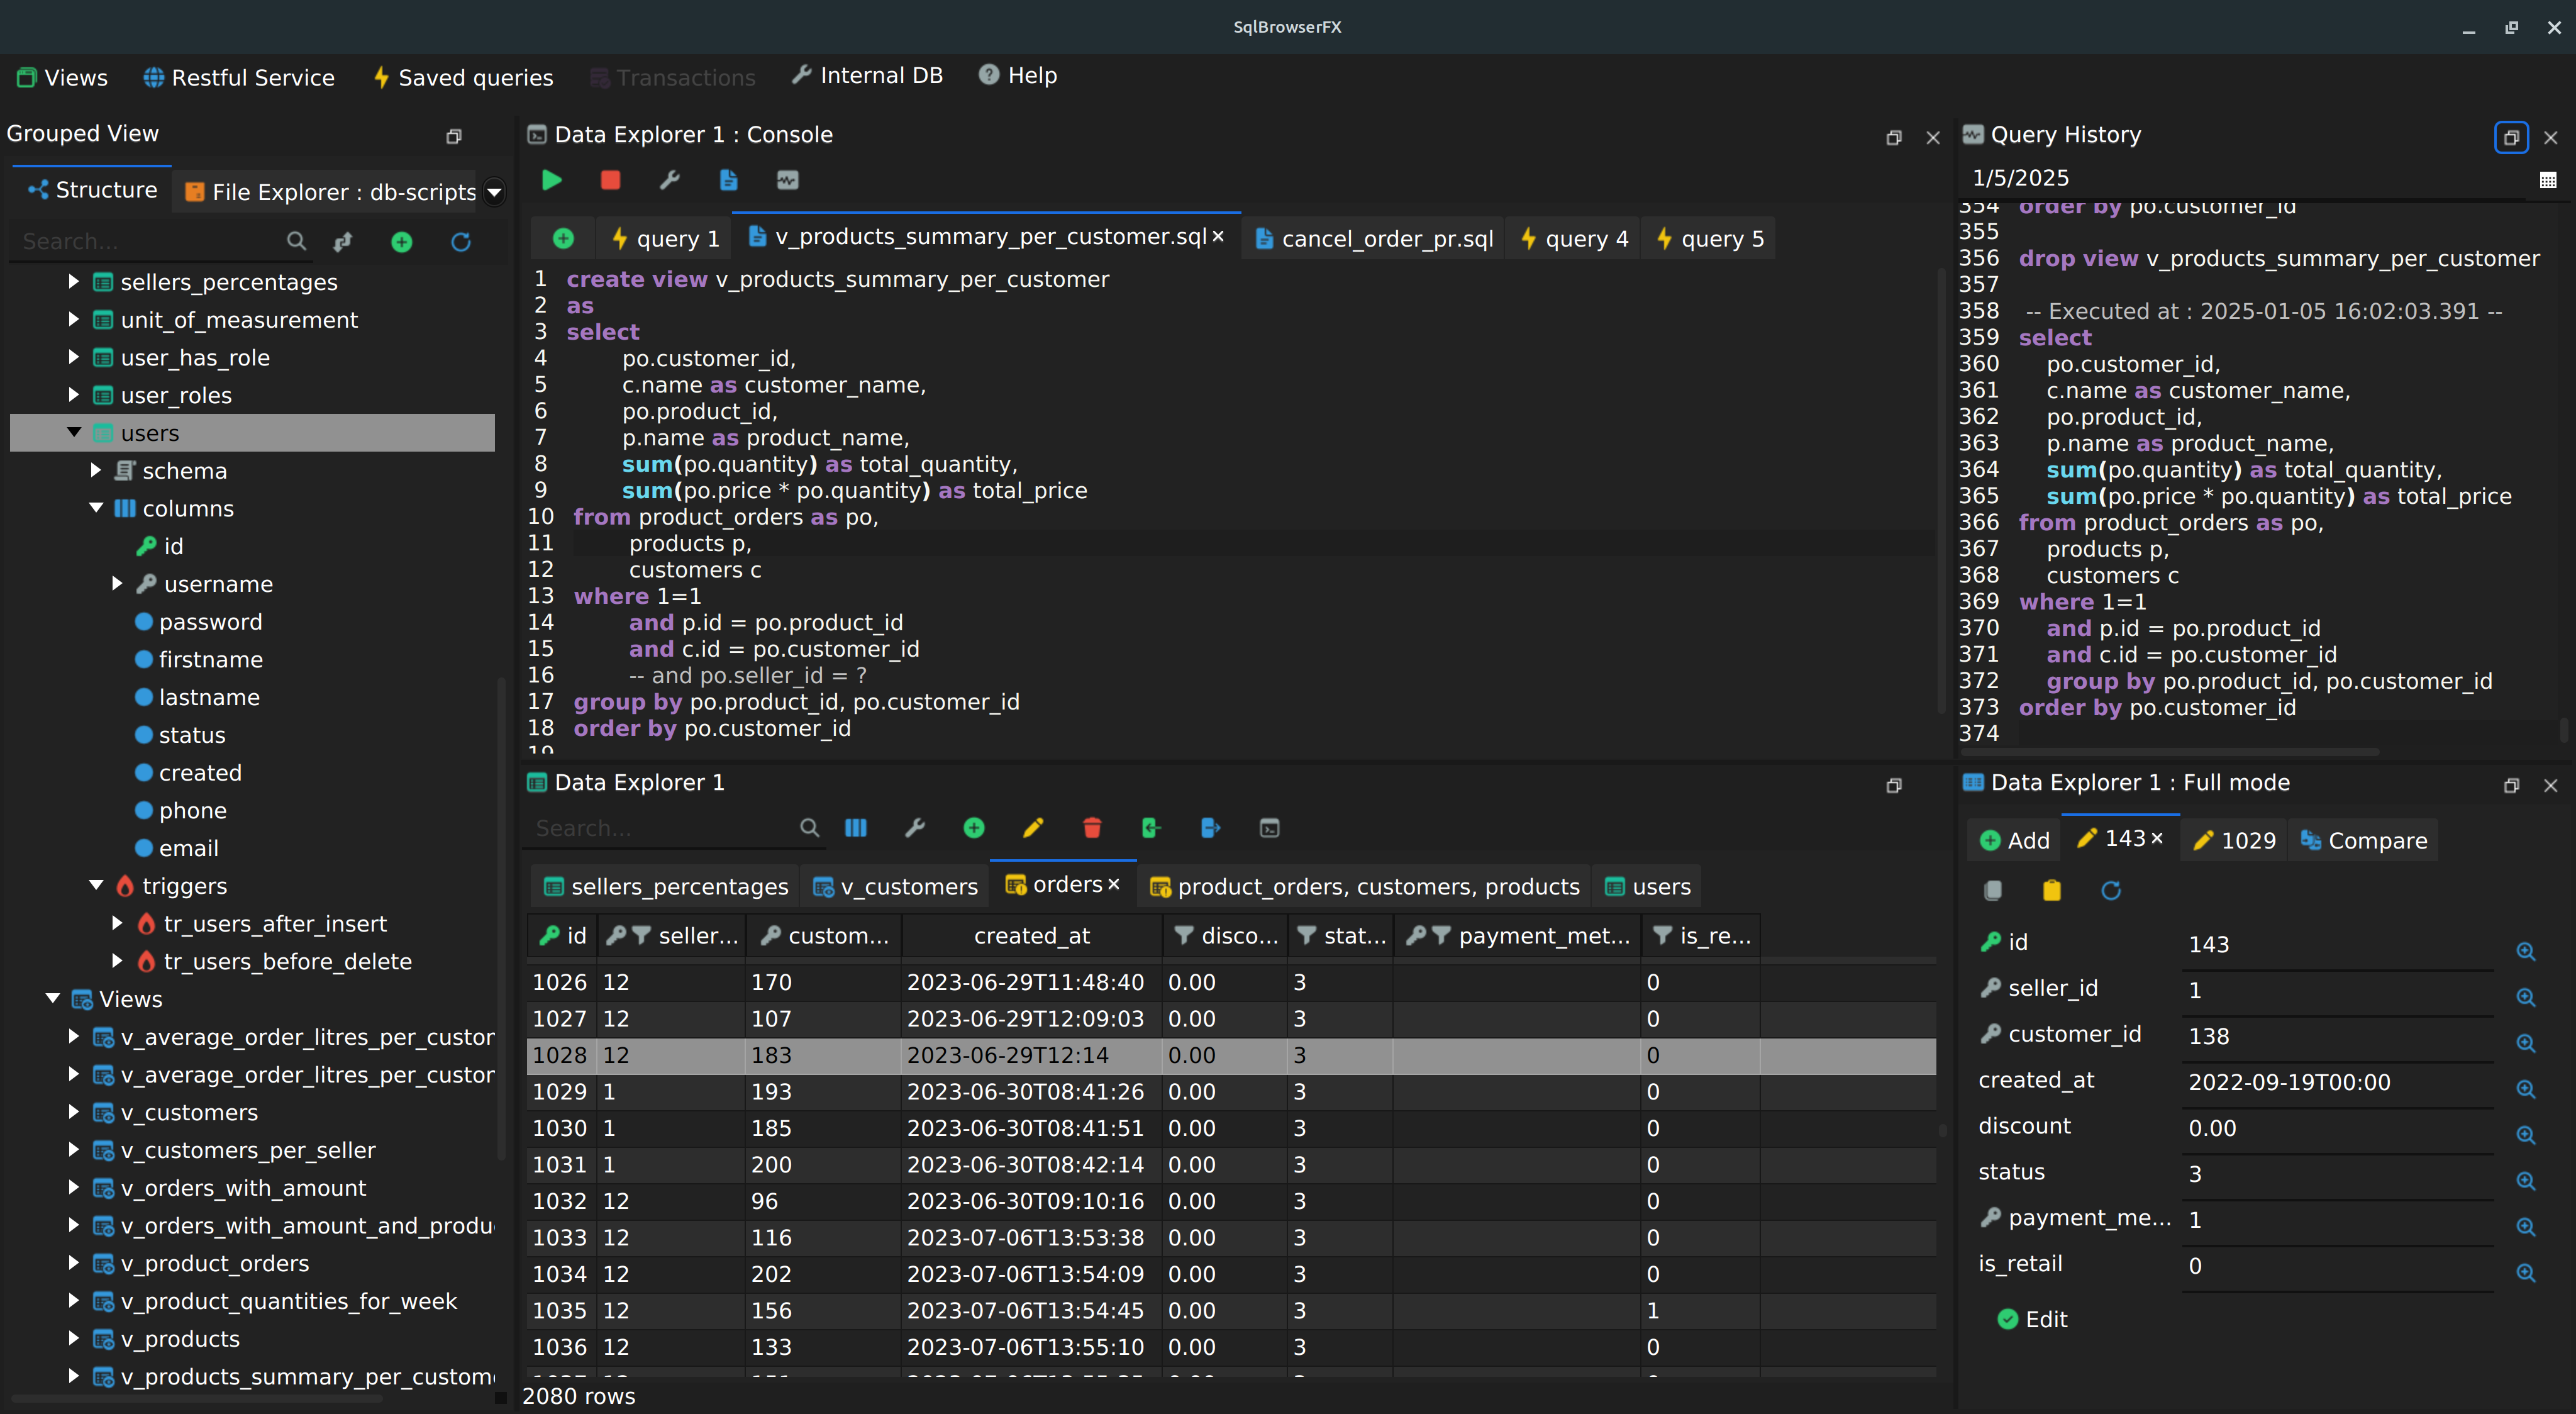This screenshot has width=2576, height=1414.
Task: Refresh the structure tree
Action: (461, 242)
